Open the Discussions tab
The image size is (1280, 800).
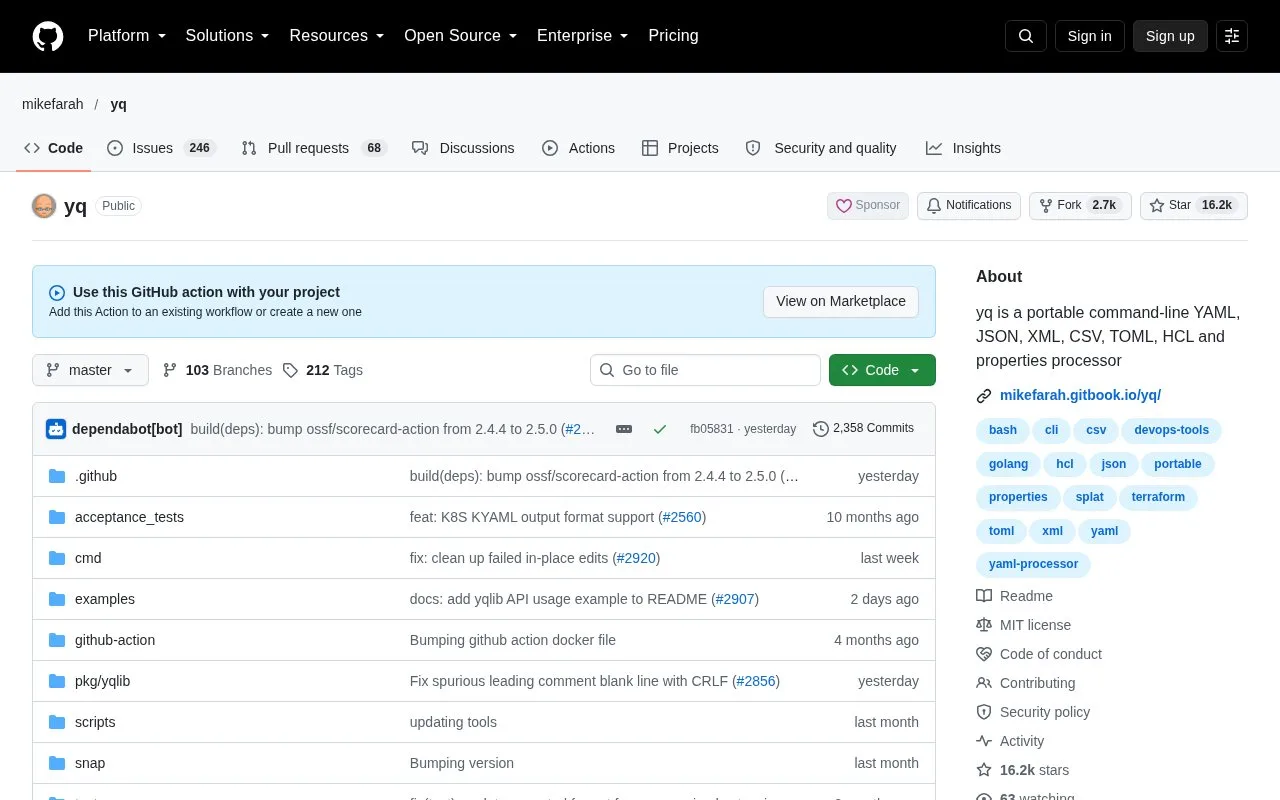click(463, 148)
